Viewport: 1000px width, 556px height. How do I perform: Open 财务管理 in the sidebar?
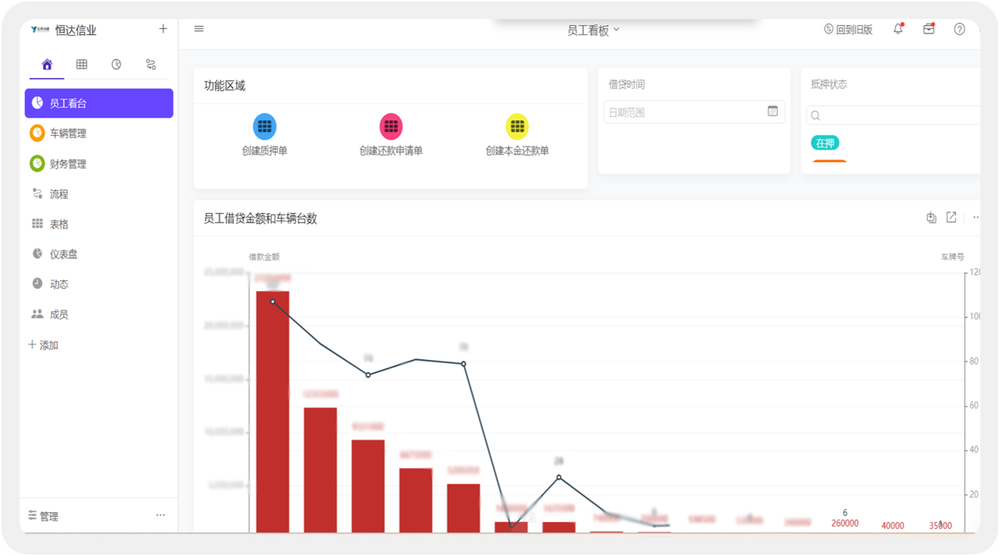pos(68,164)
